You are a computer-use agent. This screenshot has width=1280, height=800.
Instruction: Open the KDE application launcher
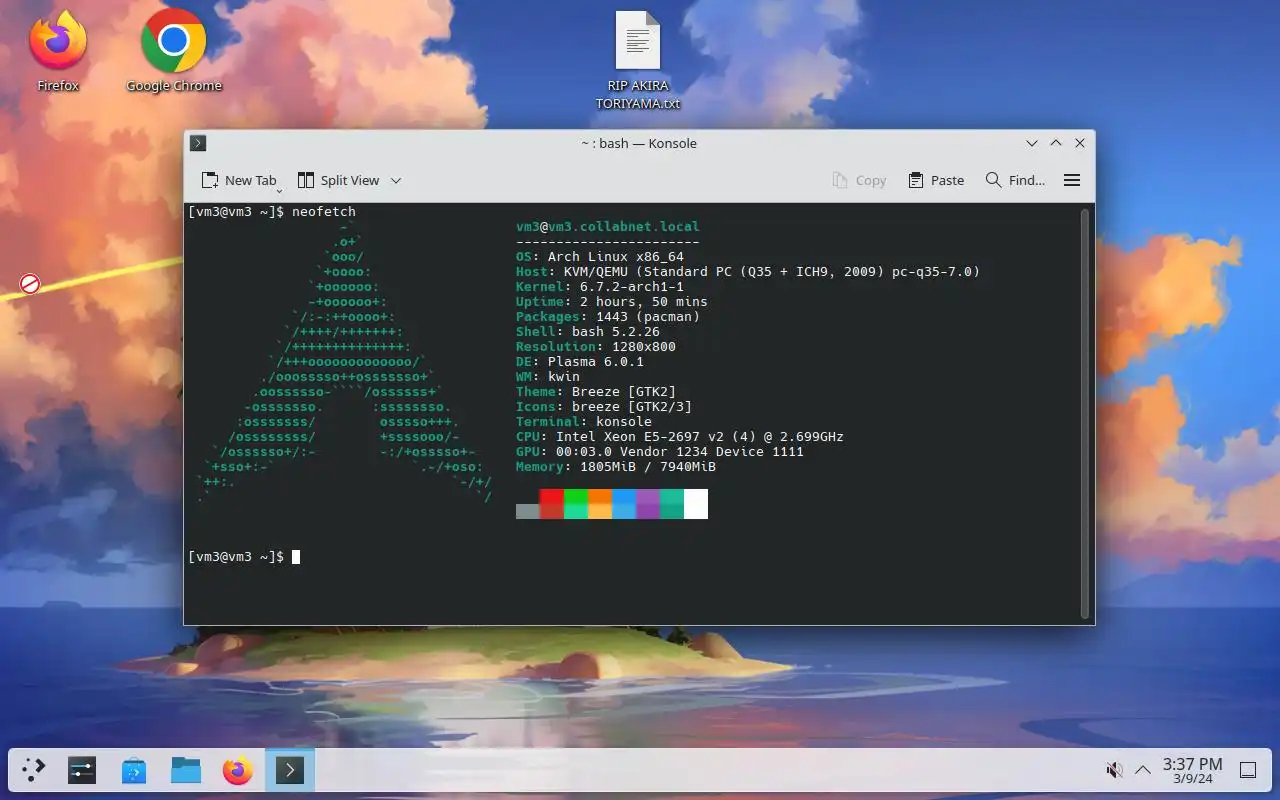pos(34,770)
